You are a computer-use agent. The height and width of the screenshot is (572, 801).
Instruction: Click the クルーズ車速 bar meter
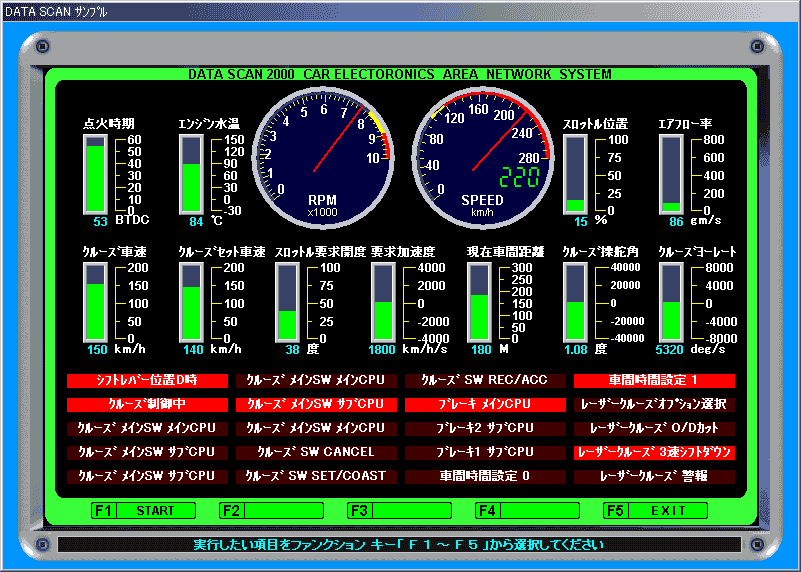(96, 303)
